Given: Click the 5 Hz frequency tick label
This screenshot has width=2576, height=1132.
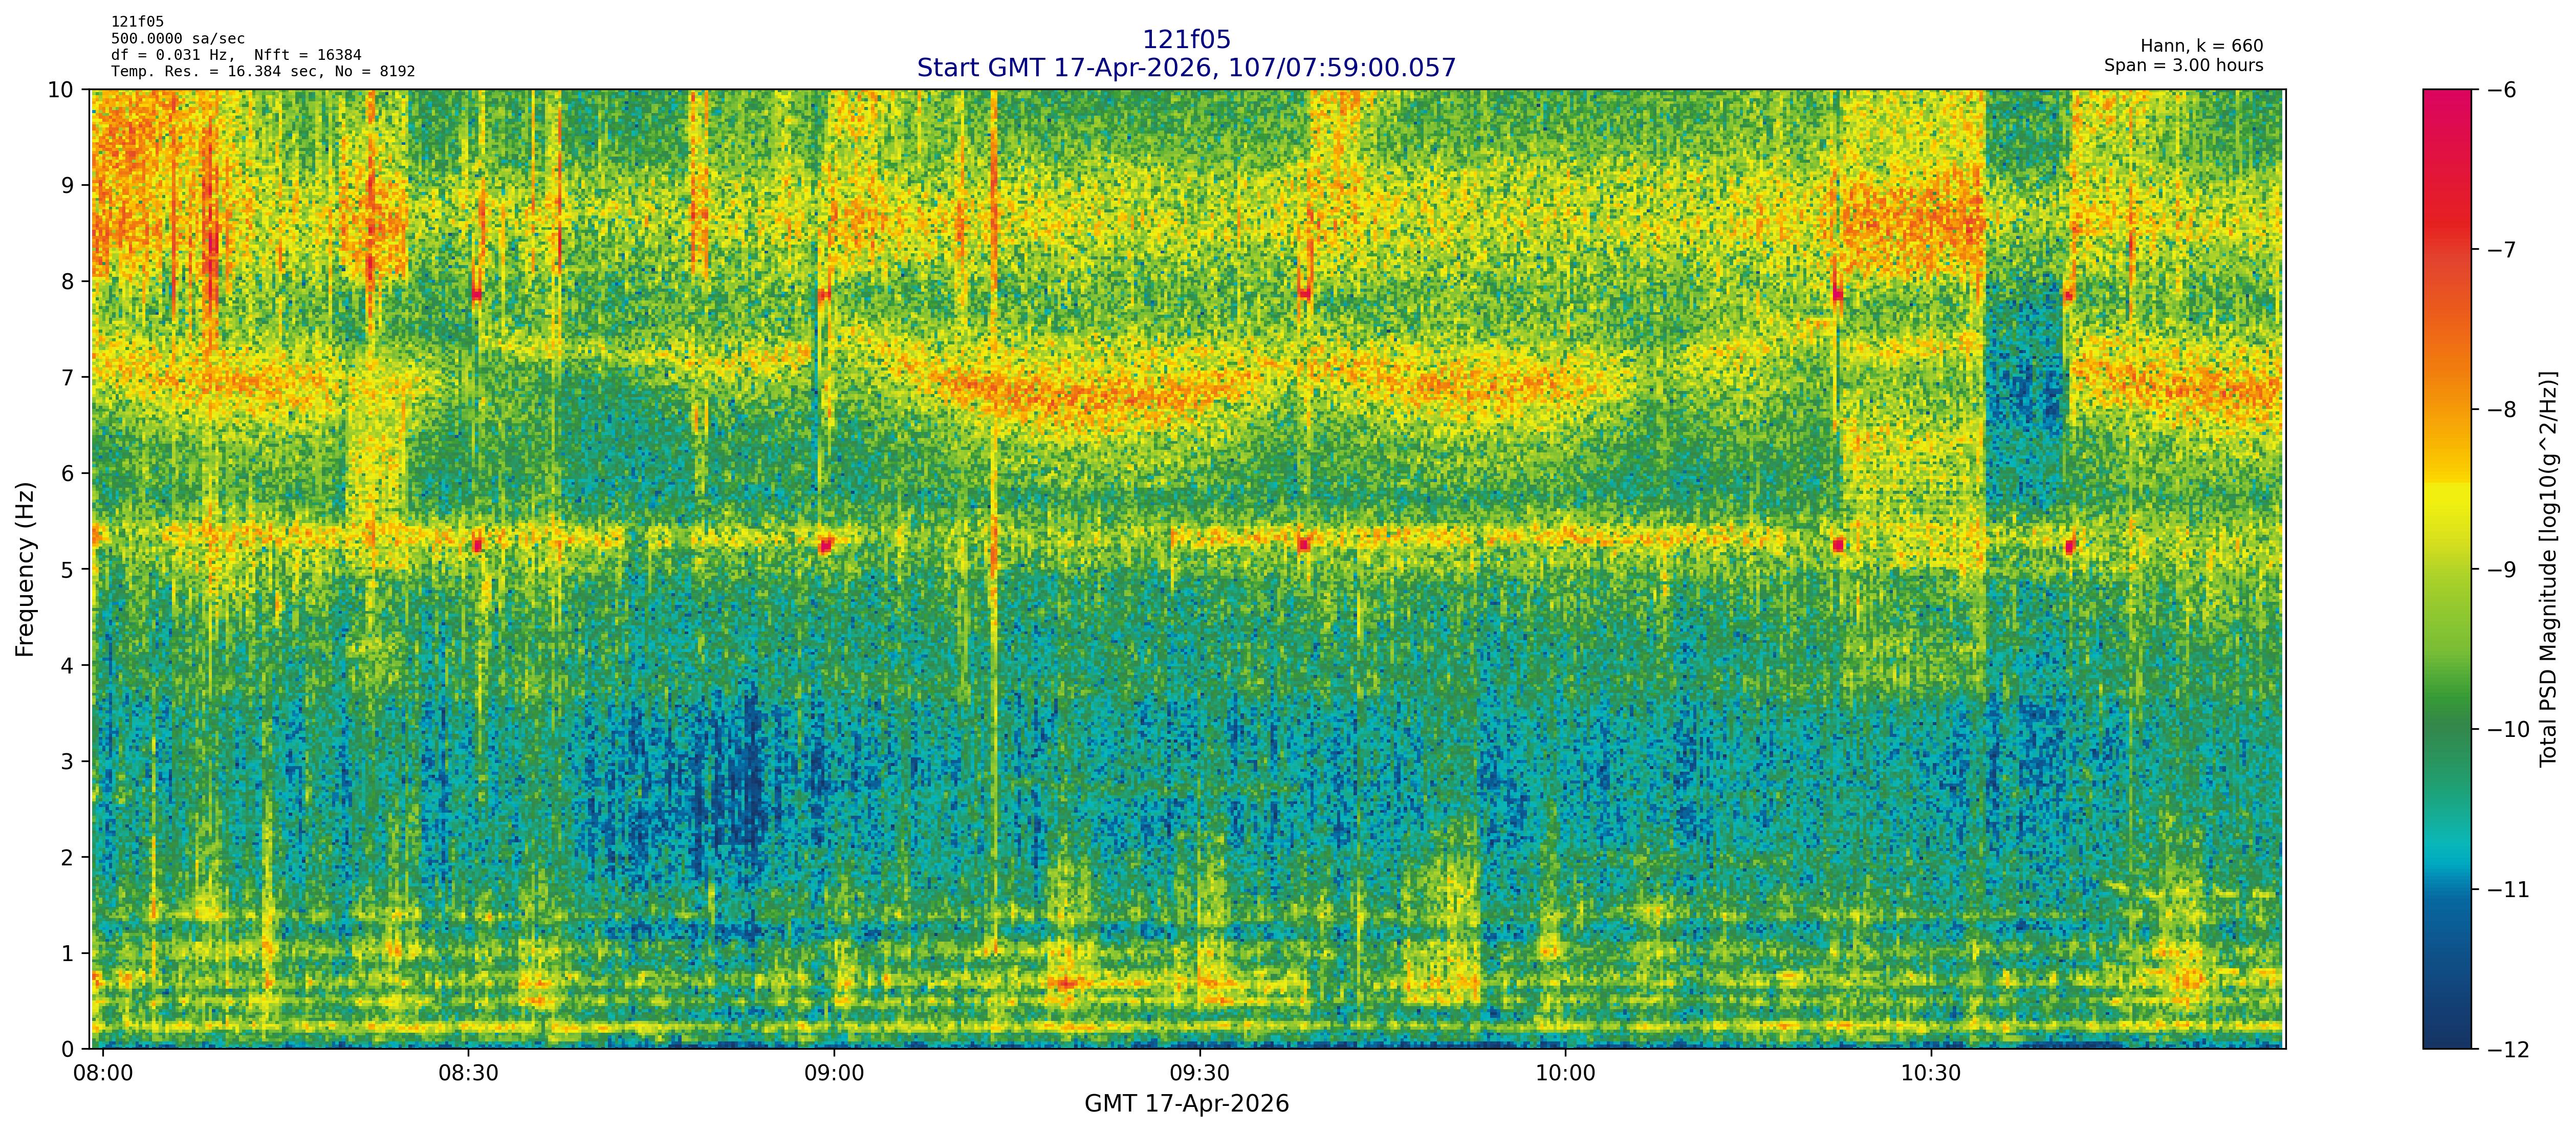Looking at the screenshot, I should pos(67,569).
